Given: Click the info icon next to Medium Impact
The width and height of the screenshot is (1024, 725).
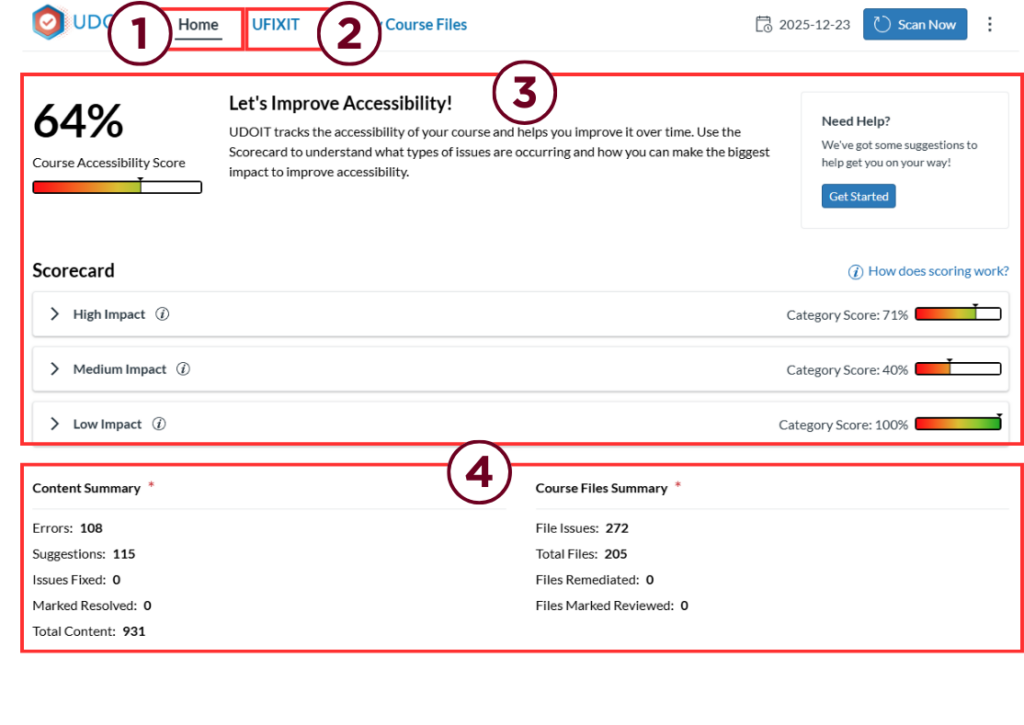Looking at the screenshot, I should [x=183, y=369].
